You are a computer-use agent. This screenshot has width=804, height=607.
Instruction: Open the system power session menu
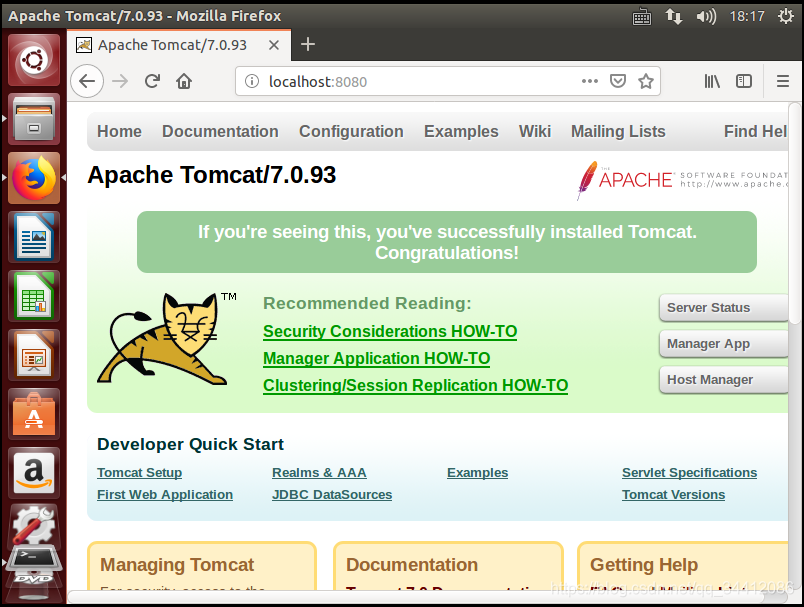pos(785,16)
